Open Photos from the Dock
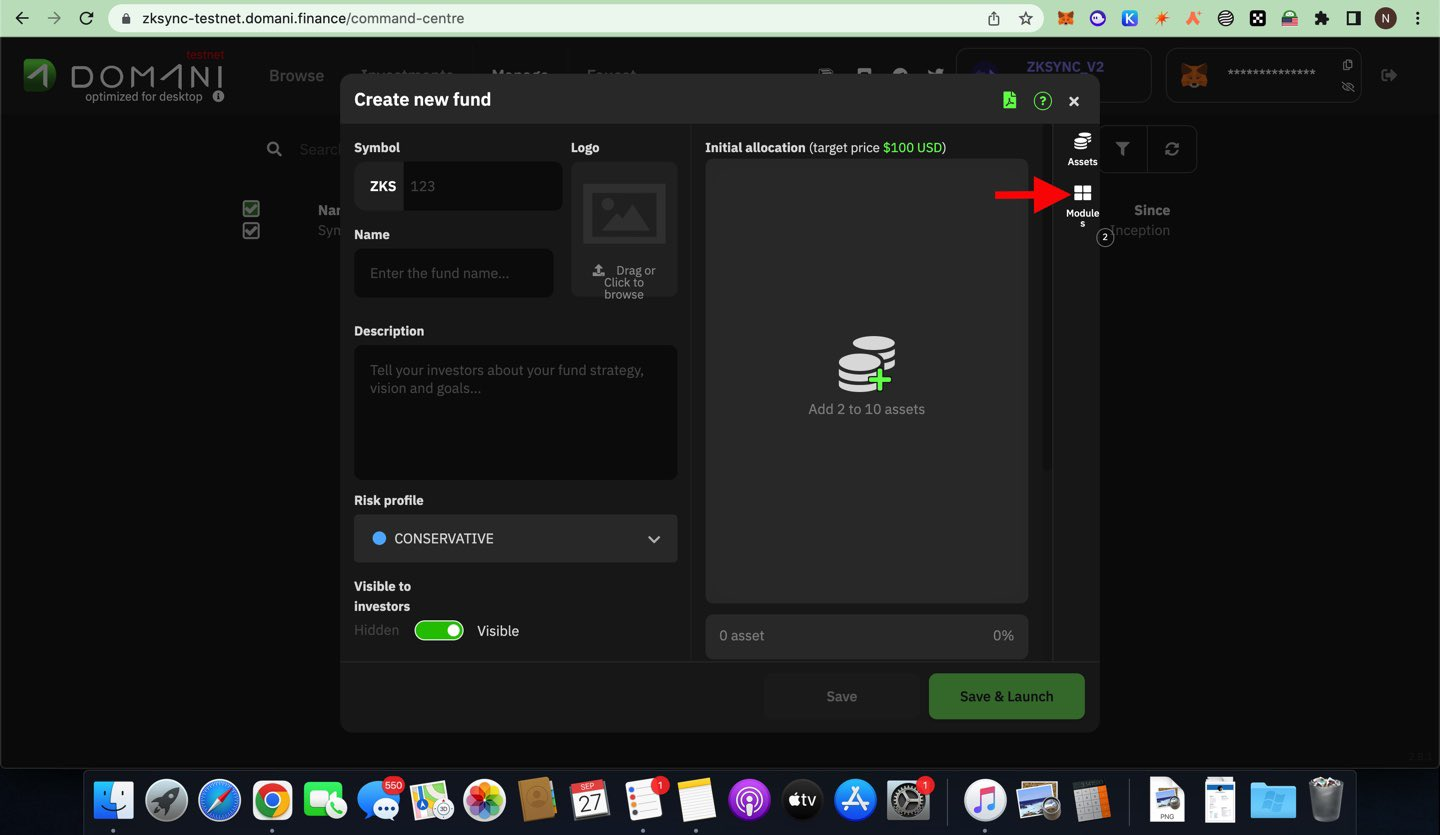The image size is (1440, 835). (485, 800)
